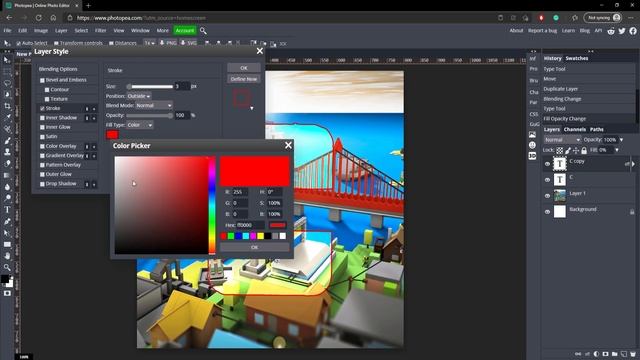
Task: Open layer Opacity dropdown arrow
Action: 621,140
